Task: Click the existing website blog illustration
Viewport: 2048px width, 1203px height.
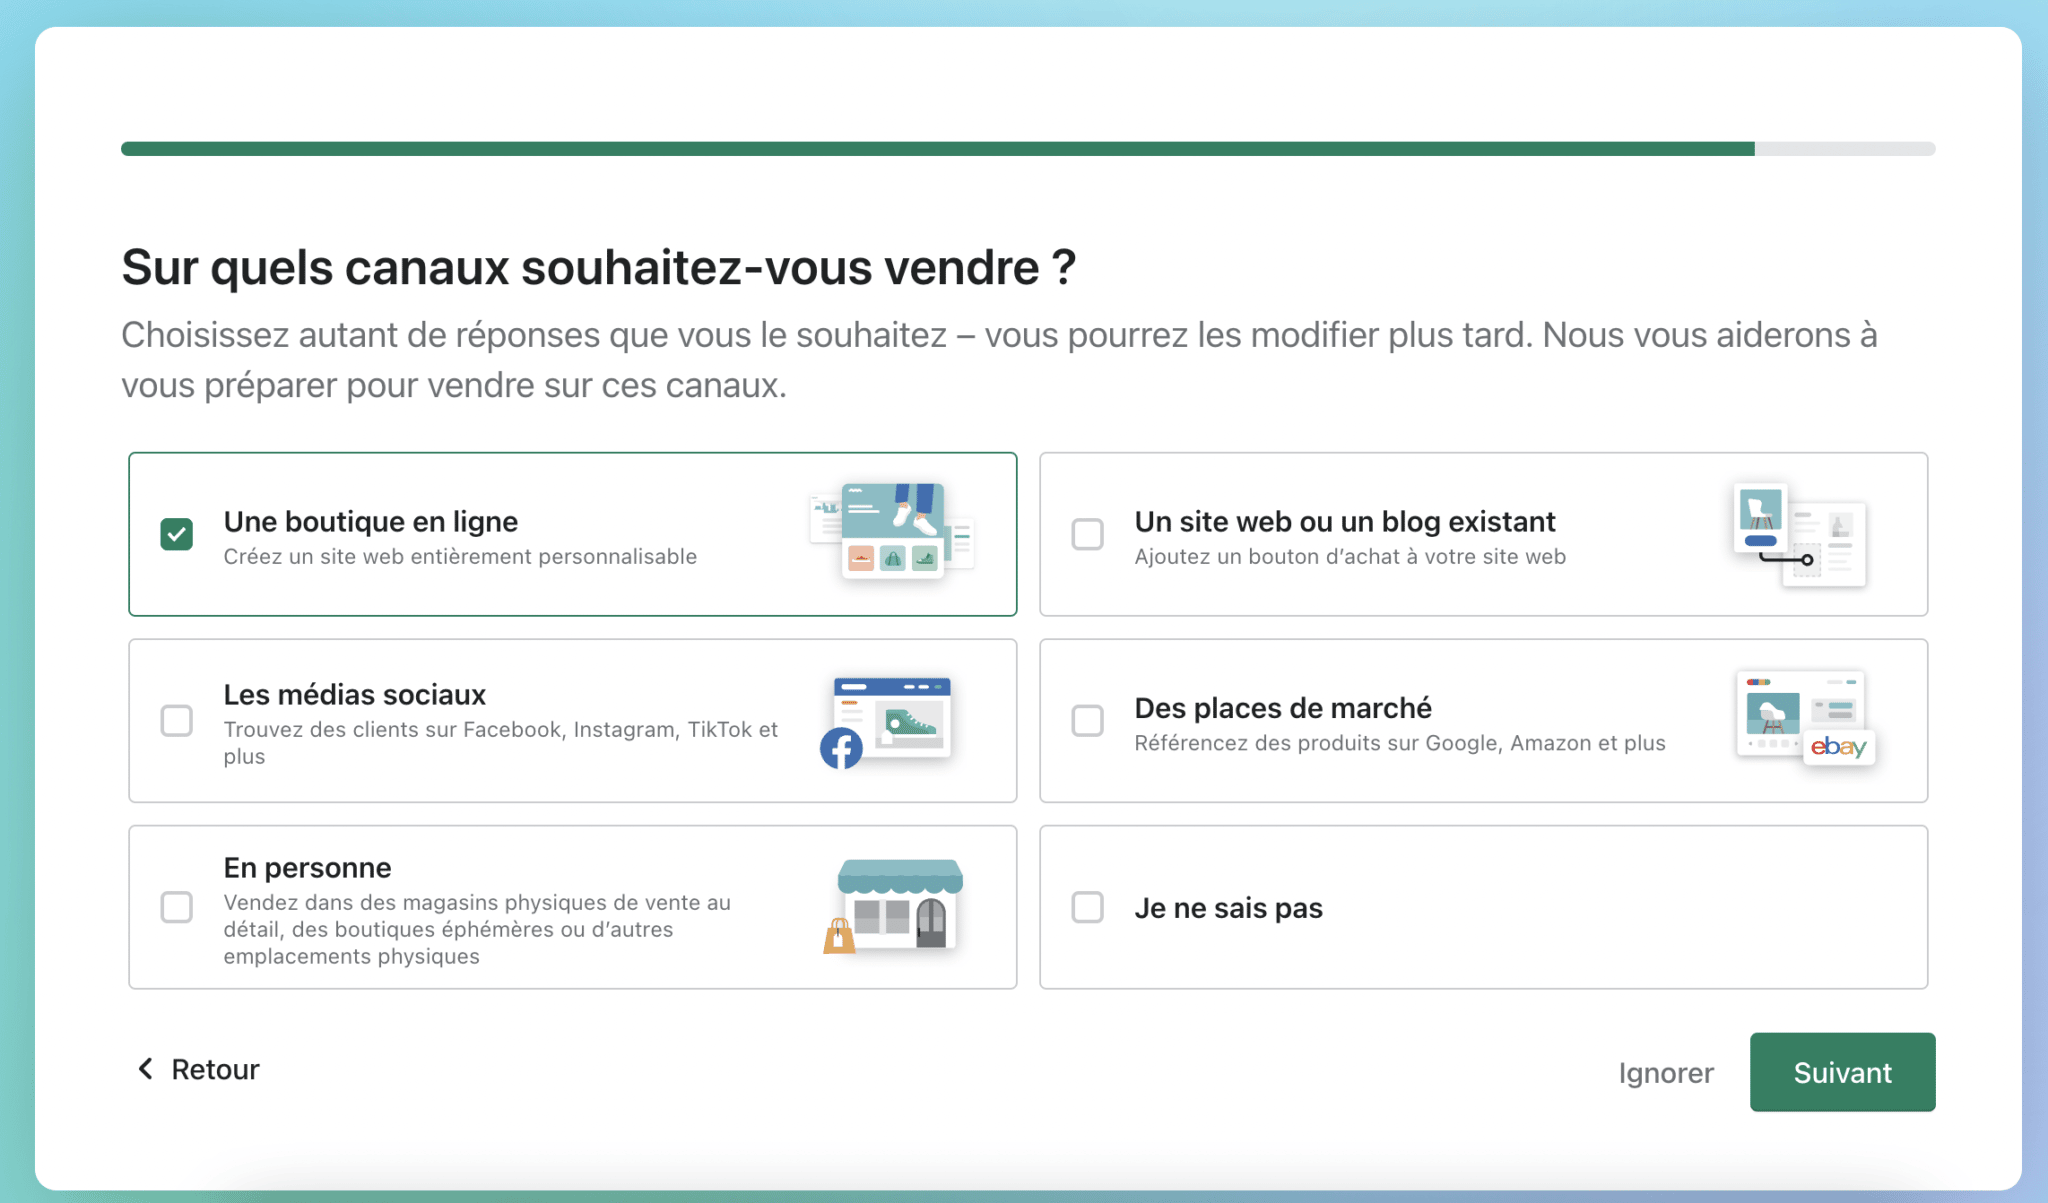Action: (1800, 534)
